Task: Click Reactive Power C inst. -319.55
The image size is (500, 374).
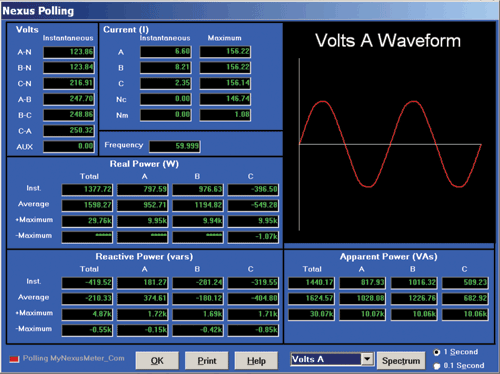Action: [253, 283]
